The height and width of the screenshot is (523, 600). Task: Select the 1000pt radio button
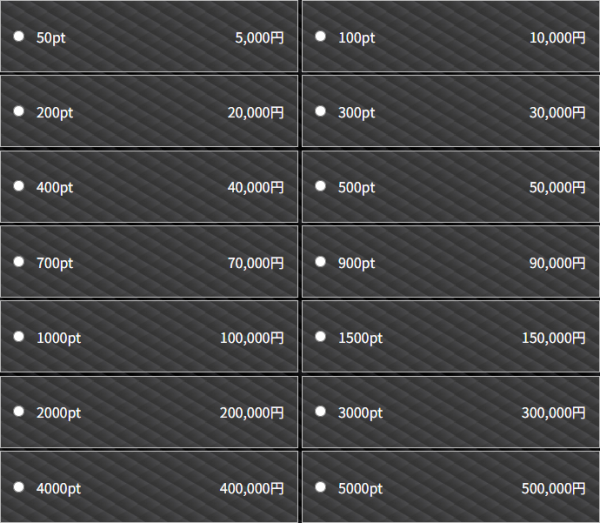pos(19,337)
